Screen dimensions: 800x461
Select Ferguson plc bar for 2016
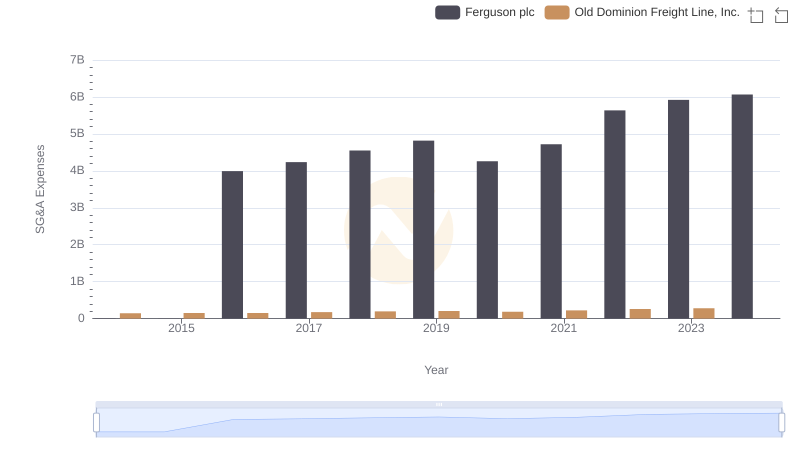pyautogui.click(x=233, y=245)
